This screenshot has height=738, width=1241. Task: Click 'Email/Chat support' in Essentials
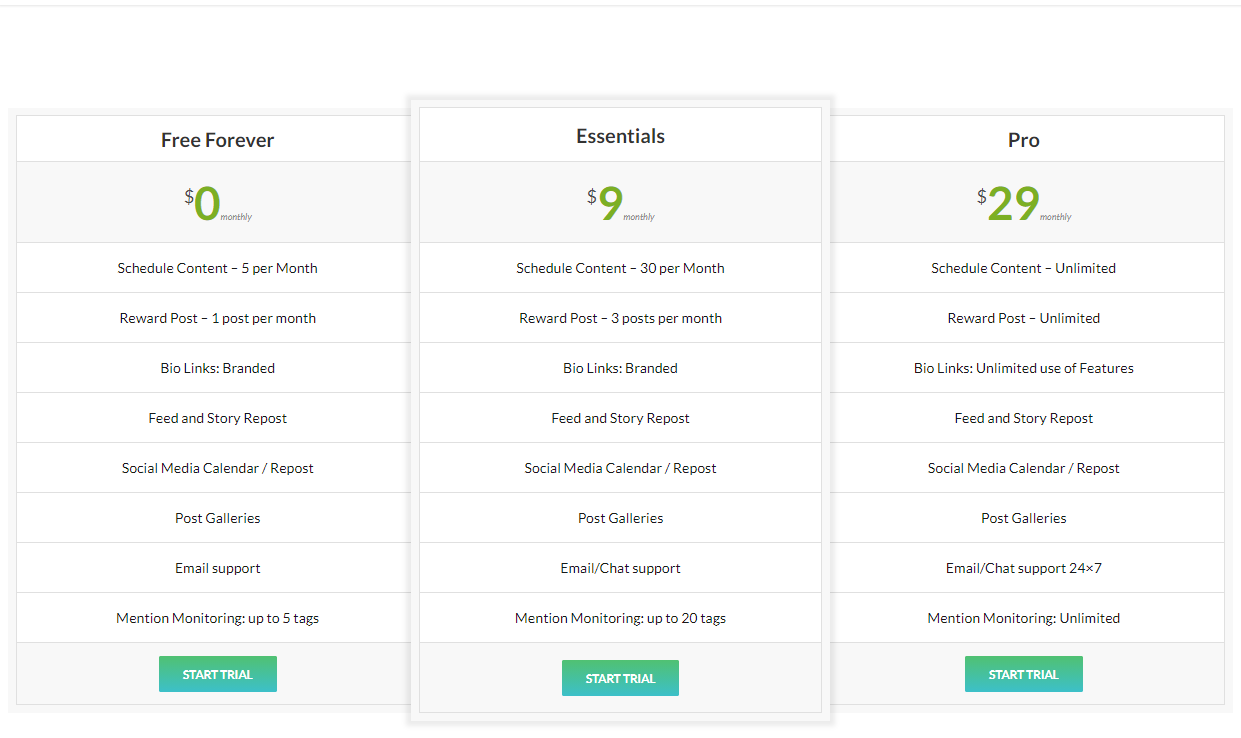pyautogui.click(x=620, y=568)
